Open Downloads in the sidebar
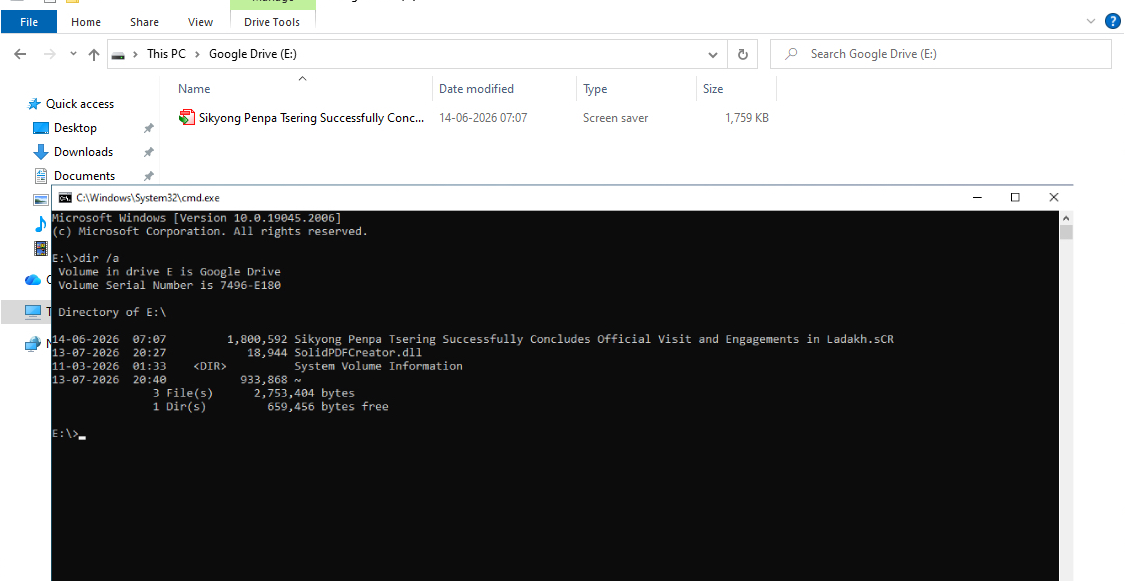This screenshot has height=581, width=1125. [x=83, y=151]
